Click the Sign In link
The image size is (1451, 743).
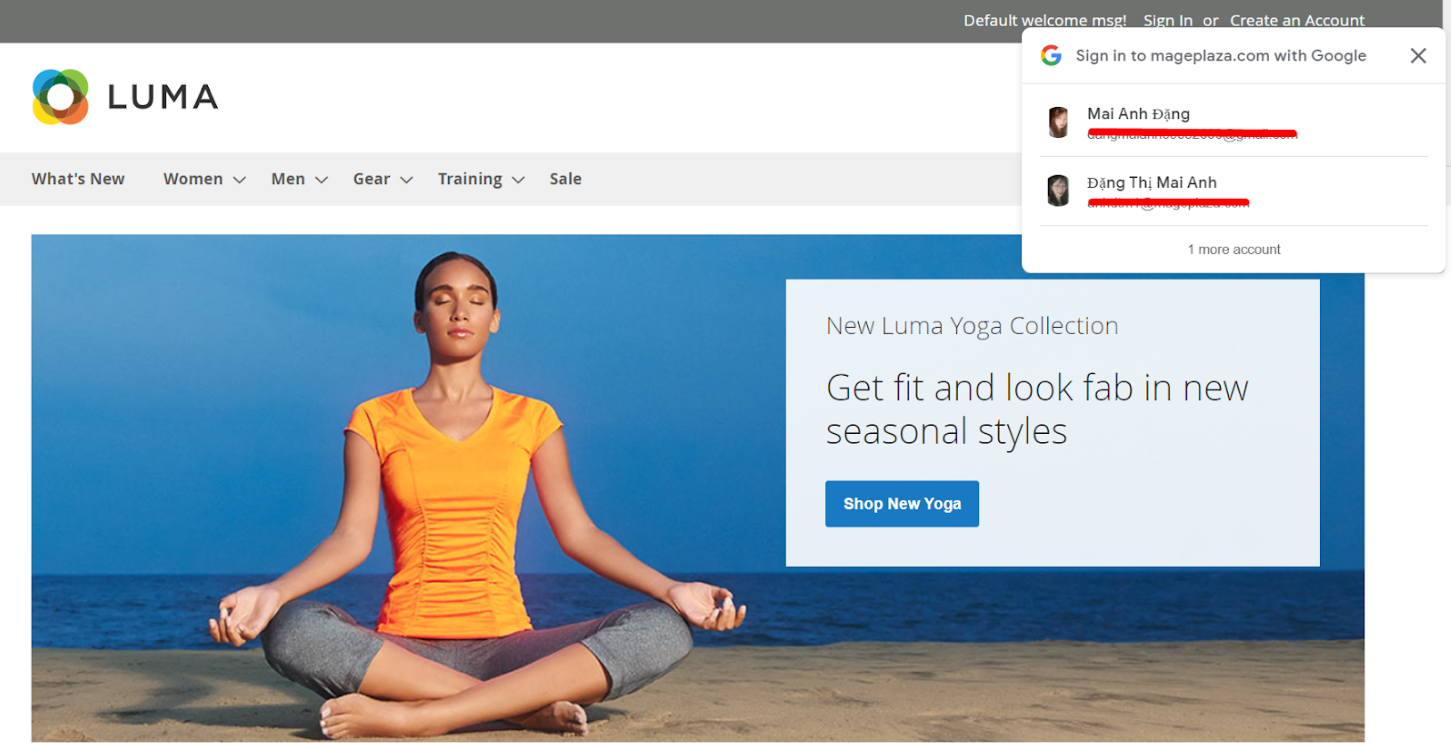coord(1167,20)
